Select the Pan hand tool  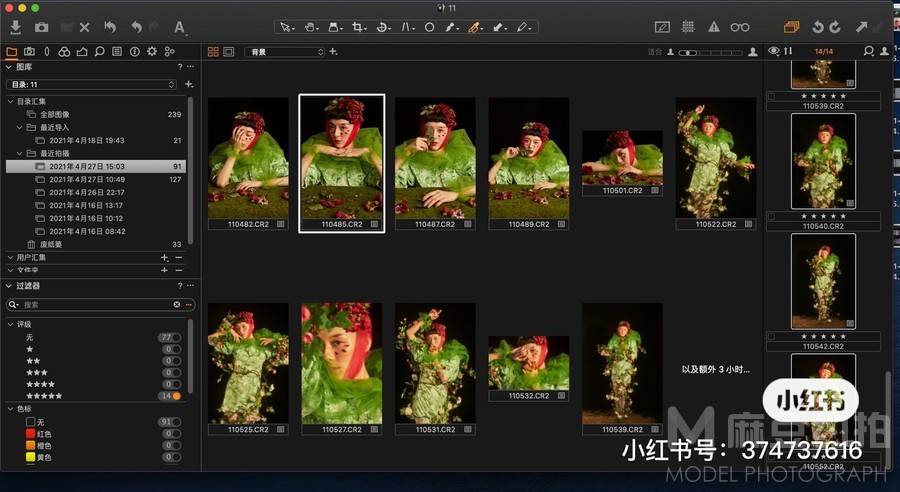pyautogui.click(x=311, y=27)
